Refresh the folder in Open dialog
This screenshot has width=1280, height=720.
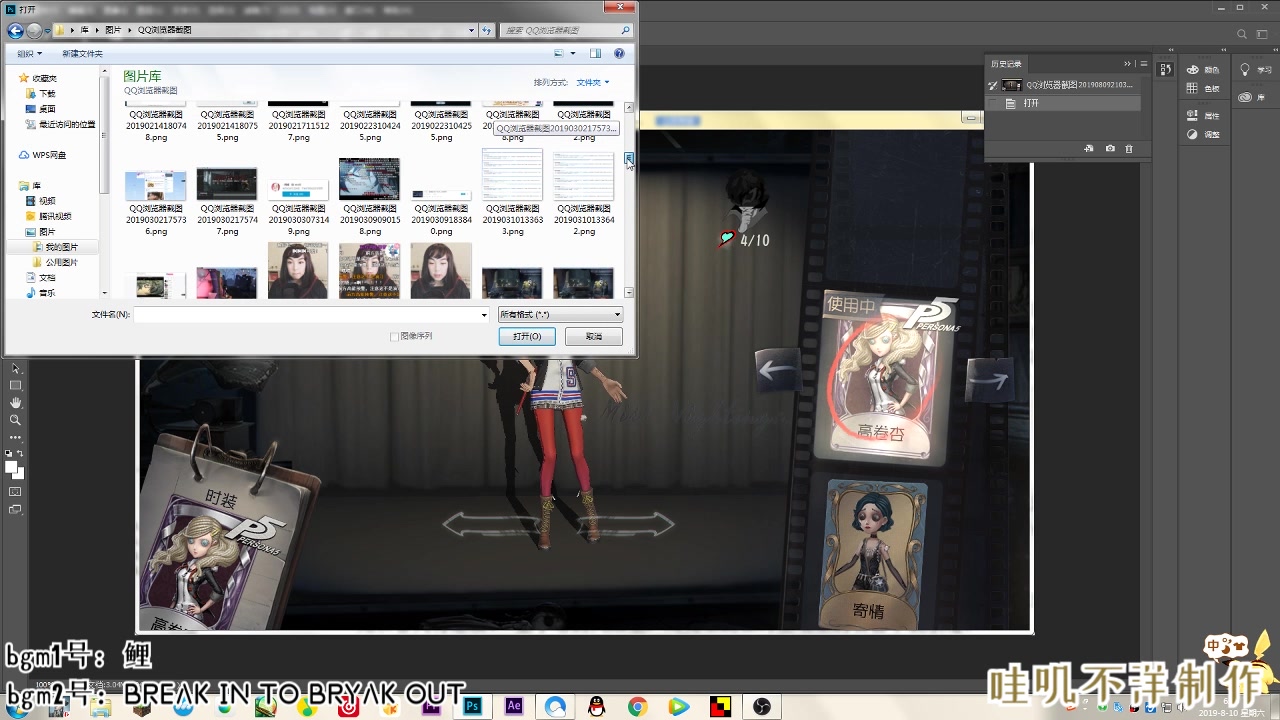coord(487,31)
